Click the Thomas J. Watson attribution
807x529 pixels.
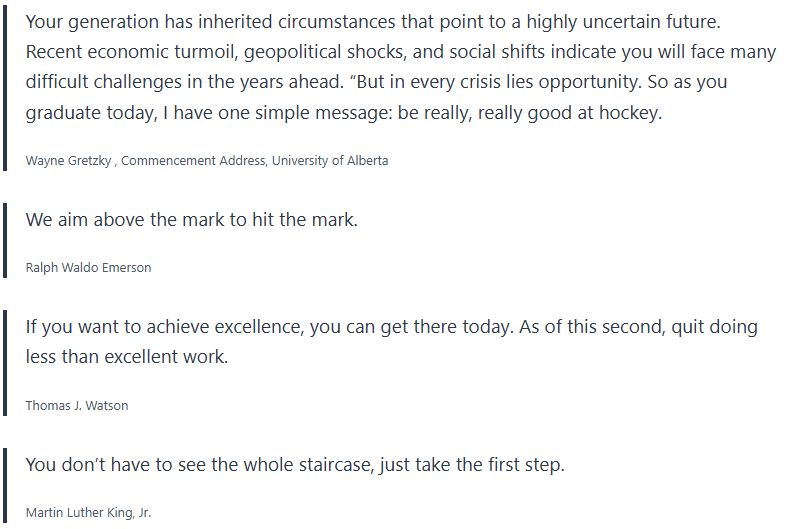point(77,405)
